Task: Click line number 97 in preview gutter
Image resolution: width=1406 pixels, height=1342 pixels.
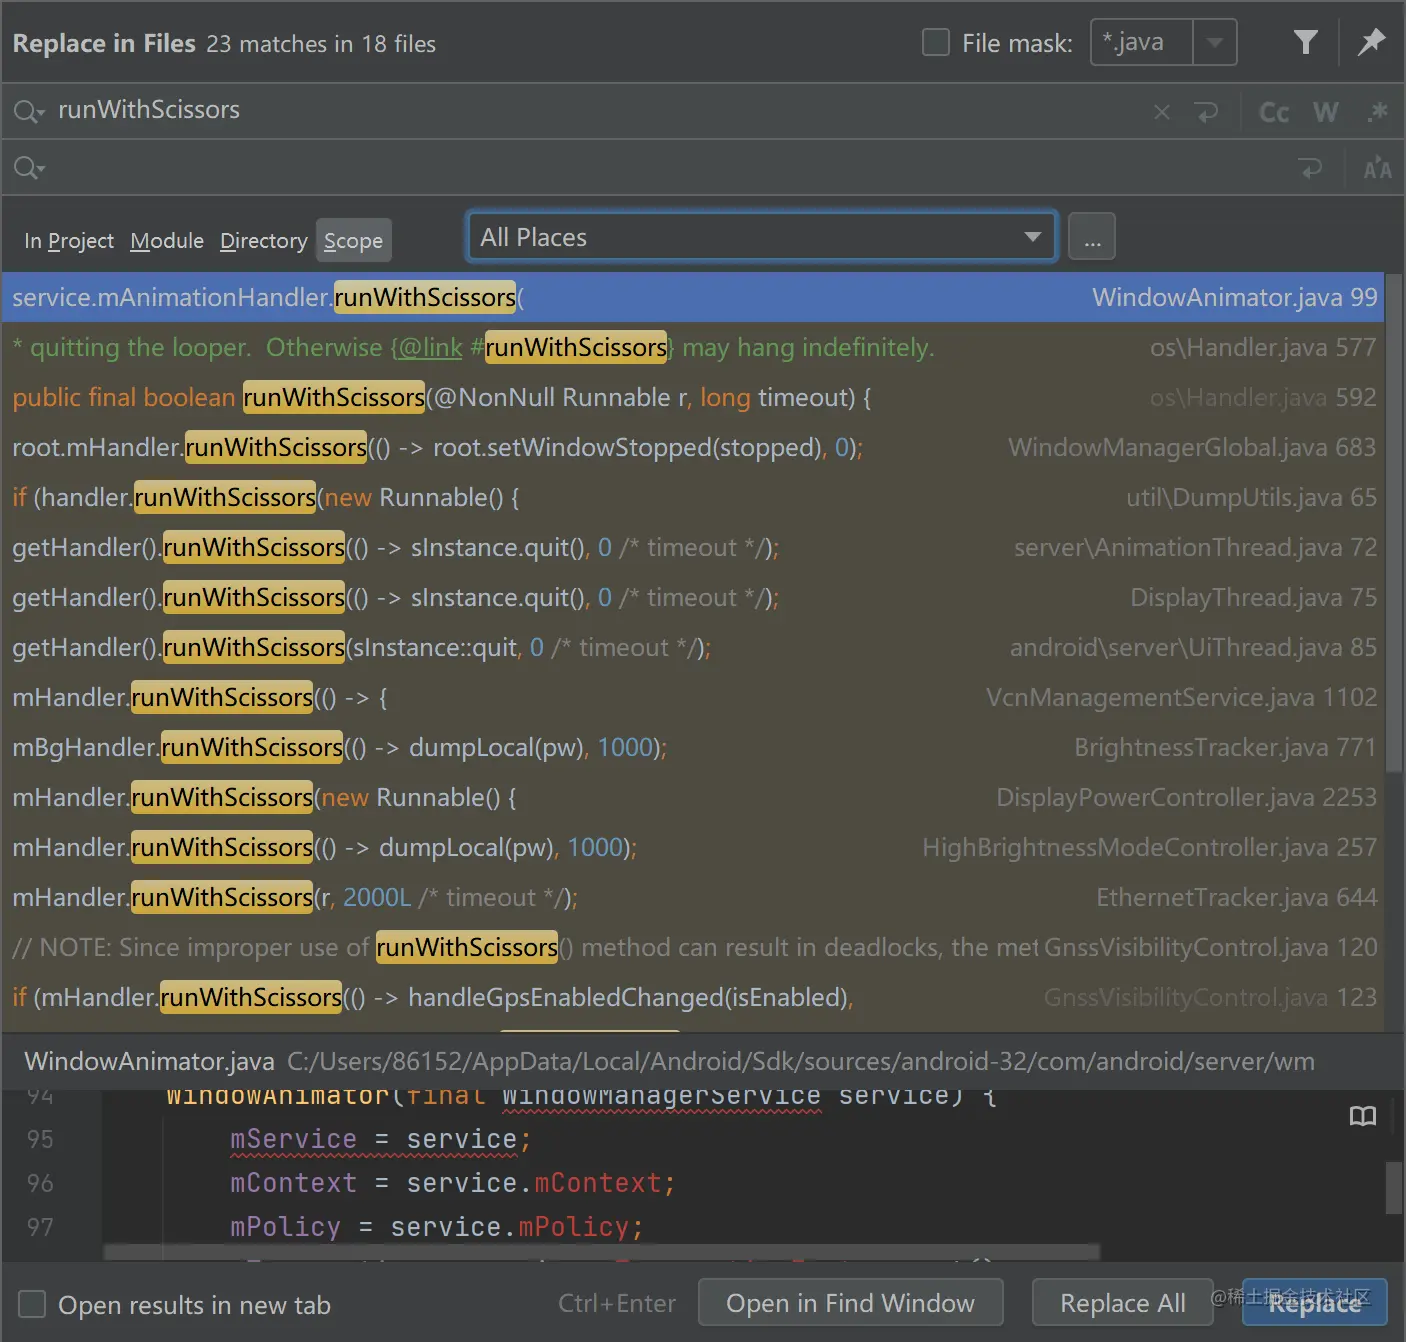Action: 40,1227
